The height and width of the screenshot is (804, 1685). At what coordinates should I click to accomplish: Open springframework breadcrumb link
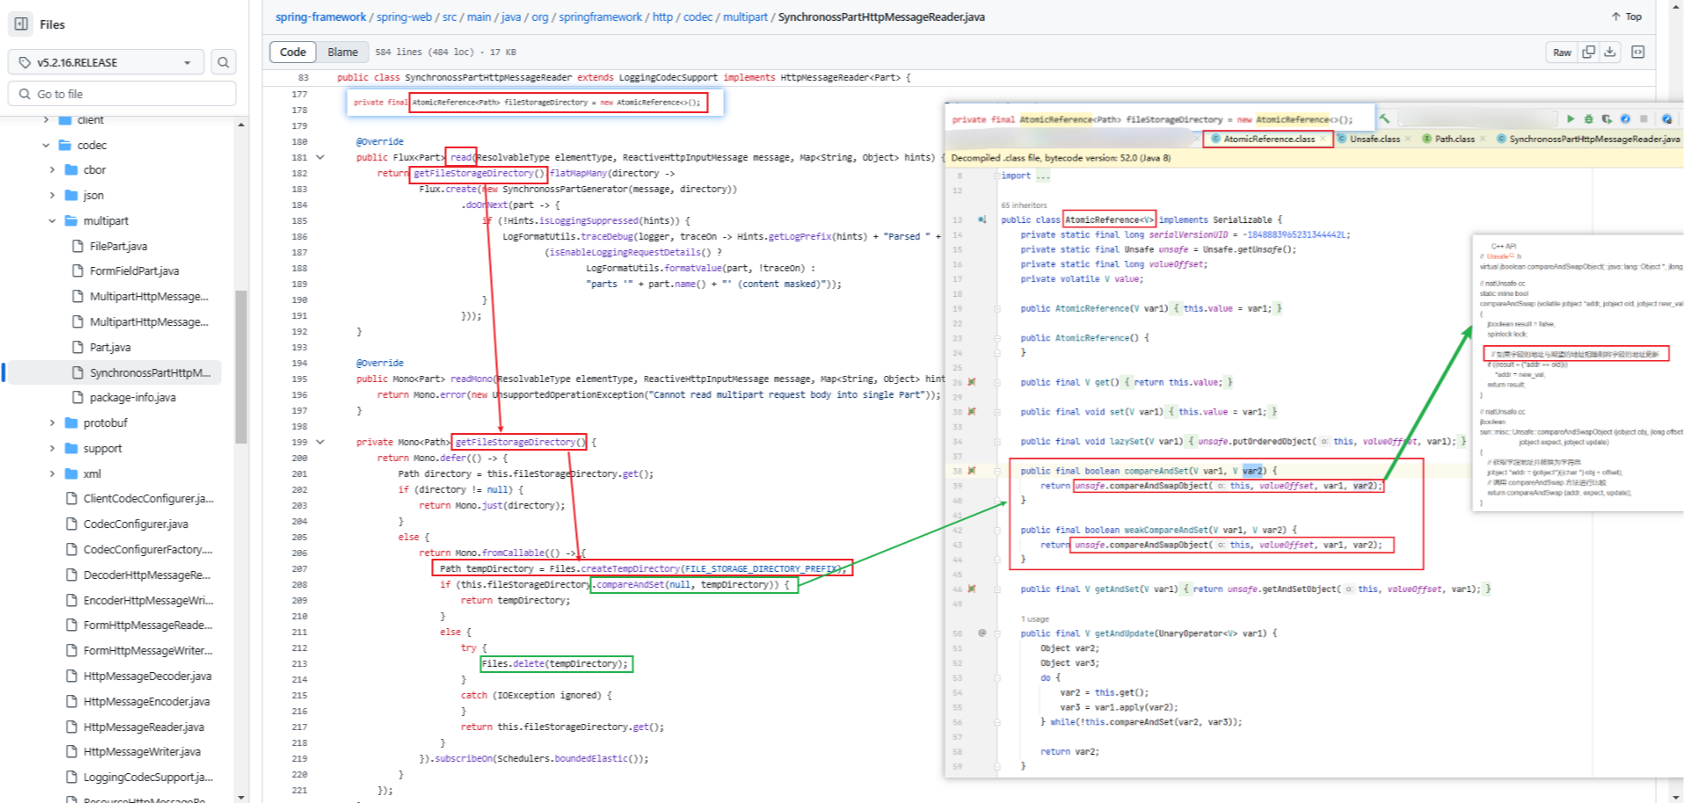click(x=600, y=17)
